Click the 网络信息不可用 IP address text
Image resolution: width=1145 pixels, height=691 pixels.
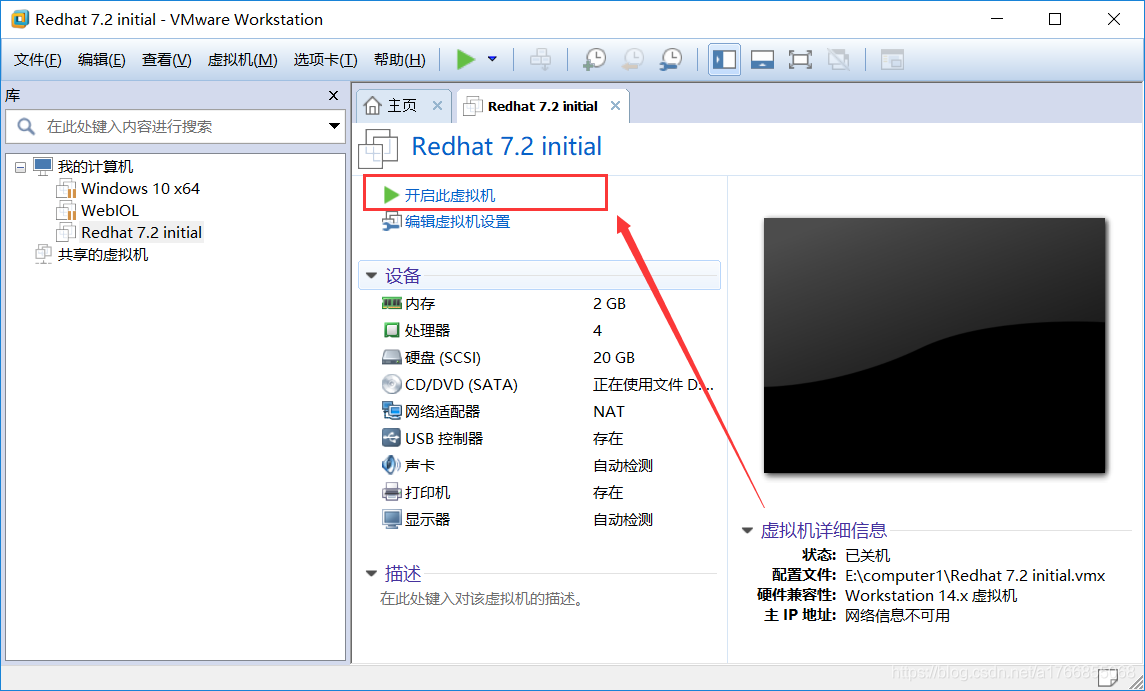897,616
